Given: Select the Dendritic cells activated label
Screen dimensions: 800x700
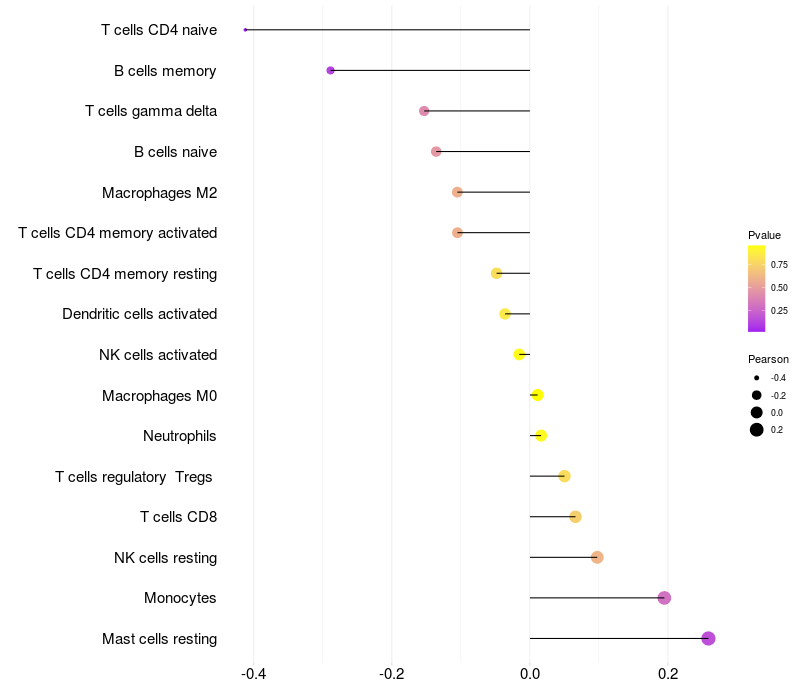Looking at the screenshot, I should click(140, 314).
